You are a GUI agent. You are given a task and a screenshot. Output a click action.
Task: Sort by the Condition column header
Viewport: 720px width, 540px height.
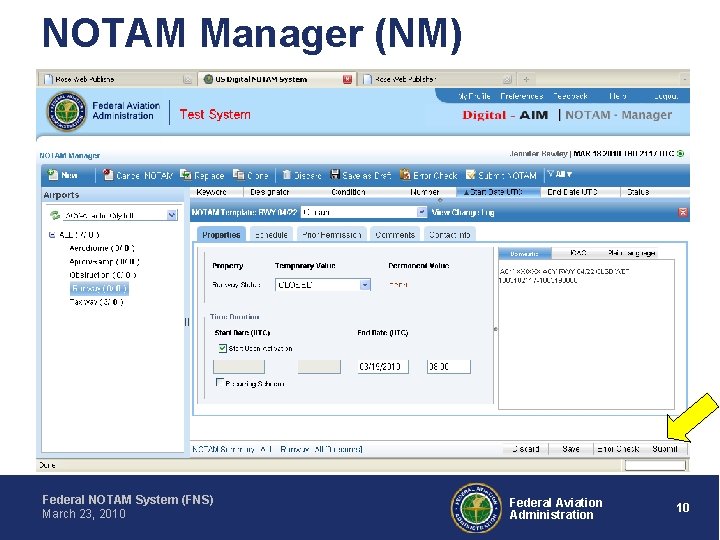point(348,192)
